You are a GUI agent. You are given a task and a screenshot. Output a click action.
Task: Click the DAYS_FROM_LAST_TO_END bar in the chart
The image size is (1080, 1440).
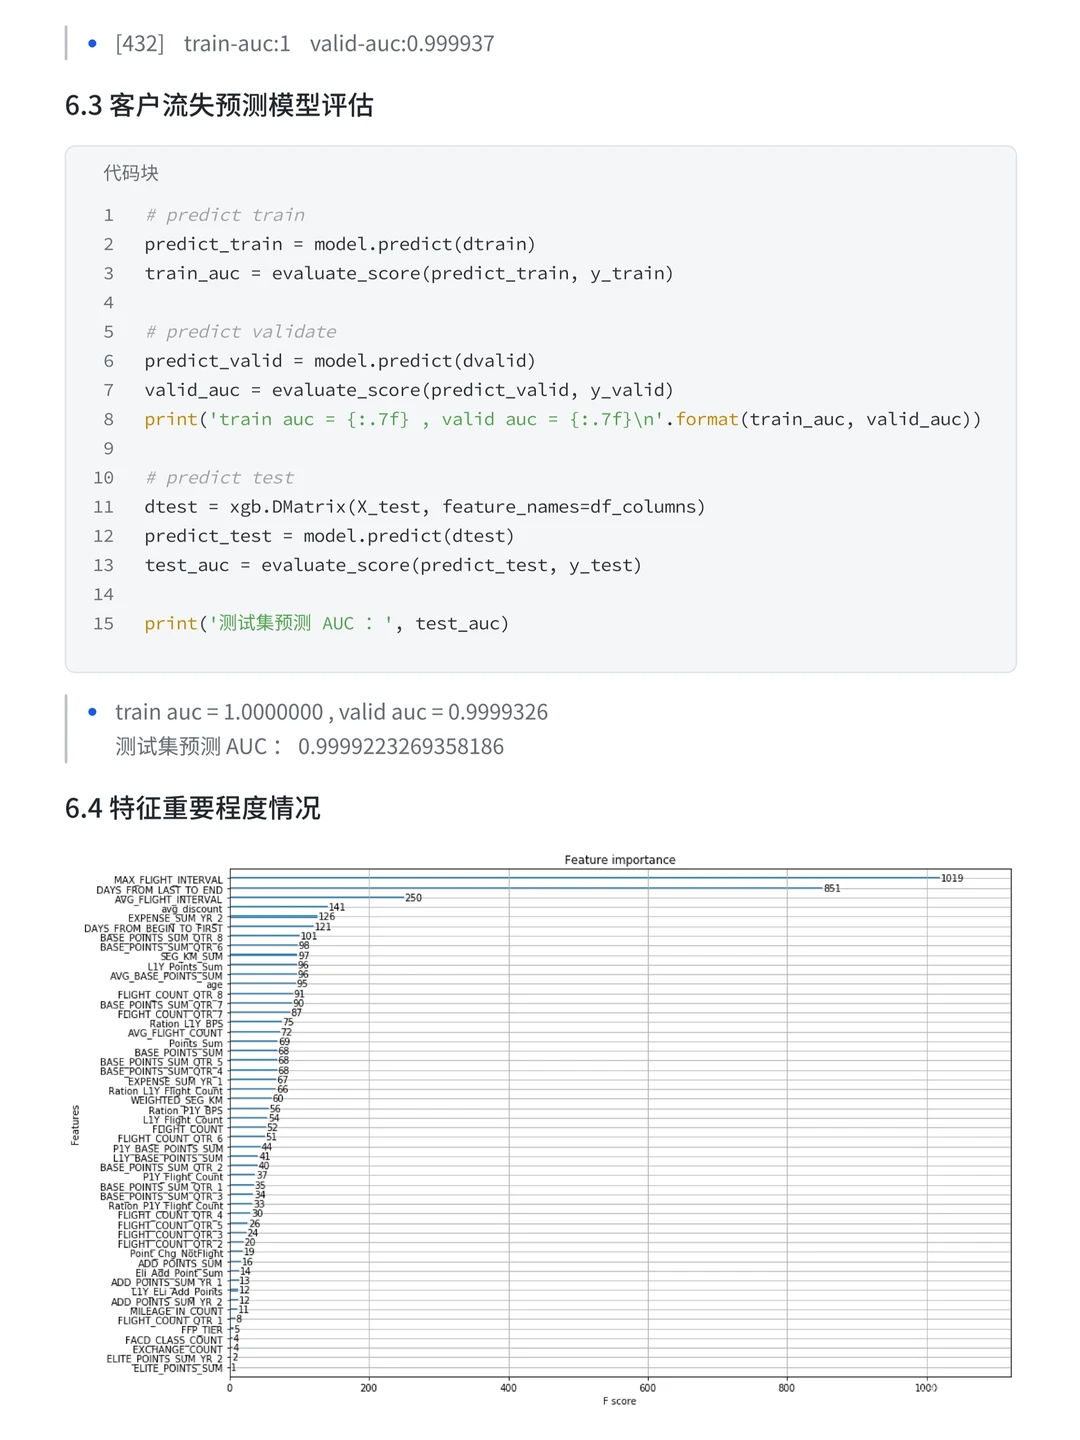[x=526, y=888]
